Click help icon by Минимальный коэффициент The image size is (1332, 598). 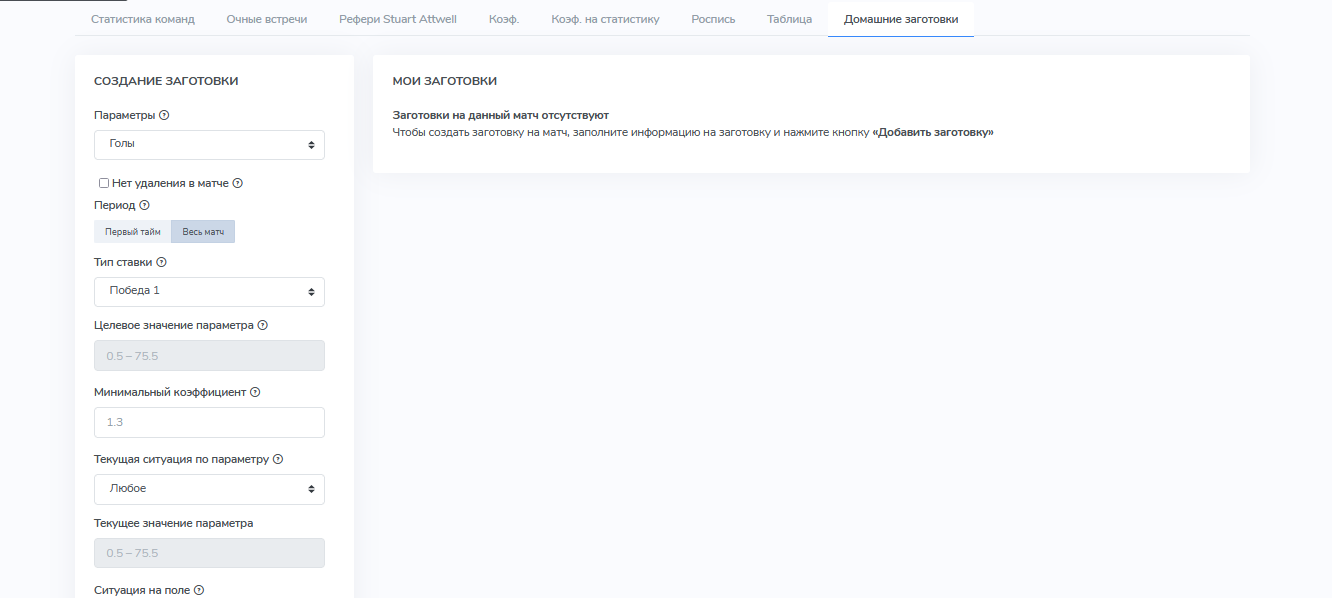[x=255, y=392]
